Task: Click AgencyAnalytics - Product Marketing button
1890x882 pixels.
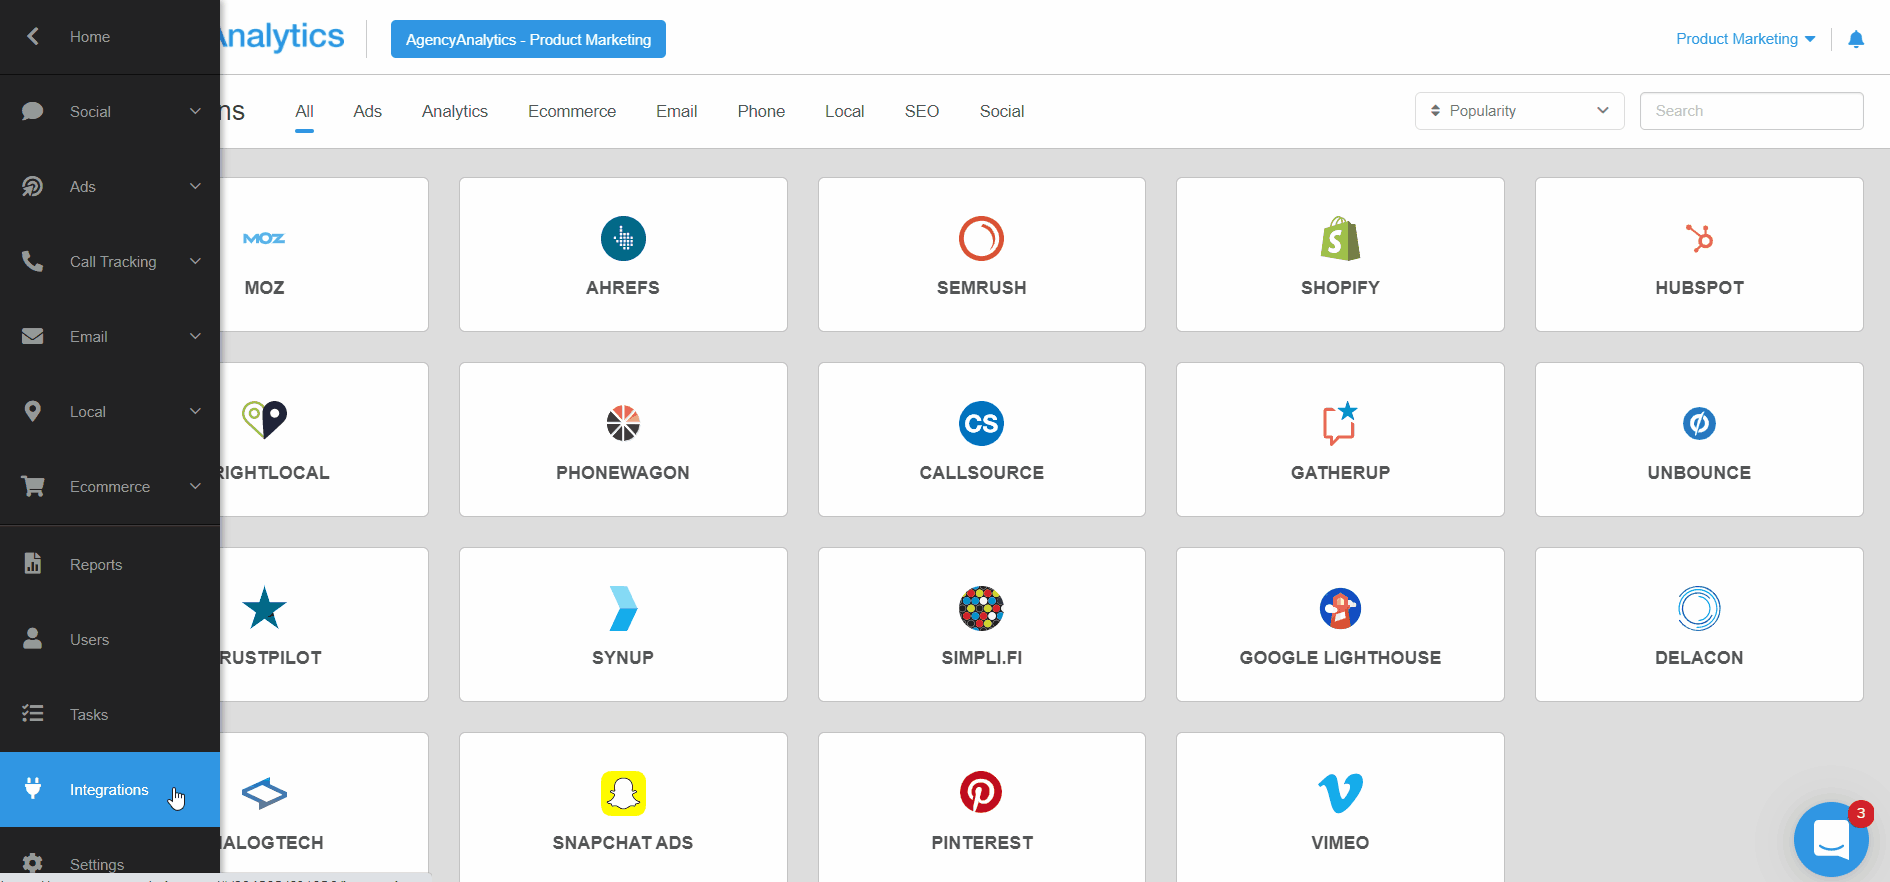Action: 528,39
